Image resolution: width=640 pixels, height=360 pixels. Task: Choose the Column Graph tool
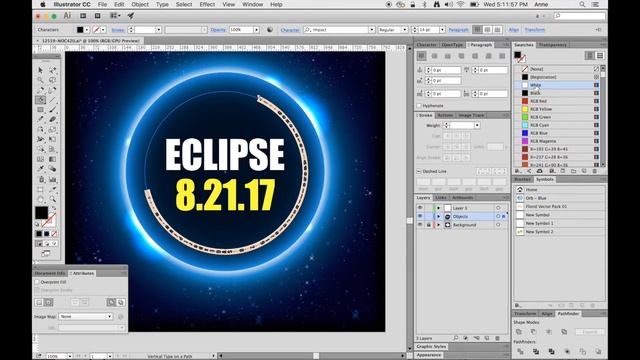[53, 179]
